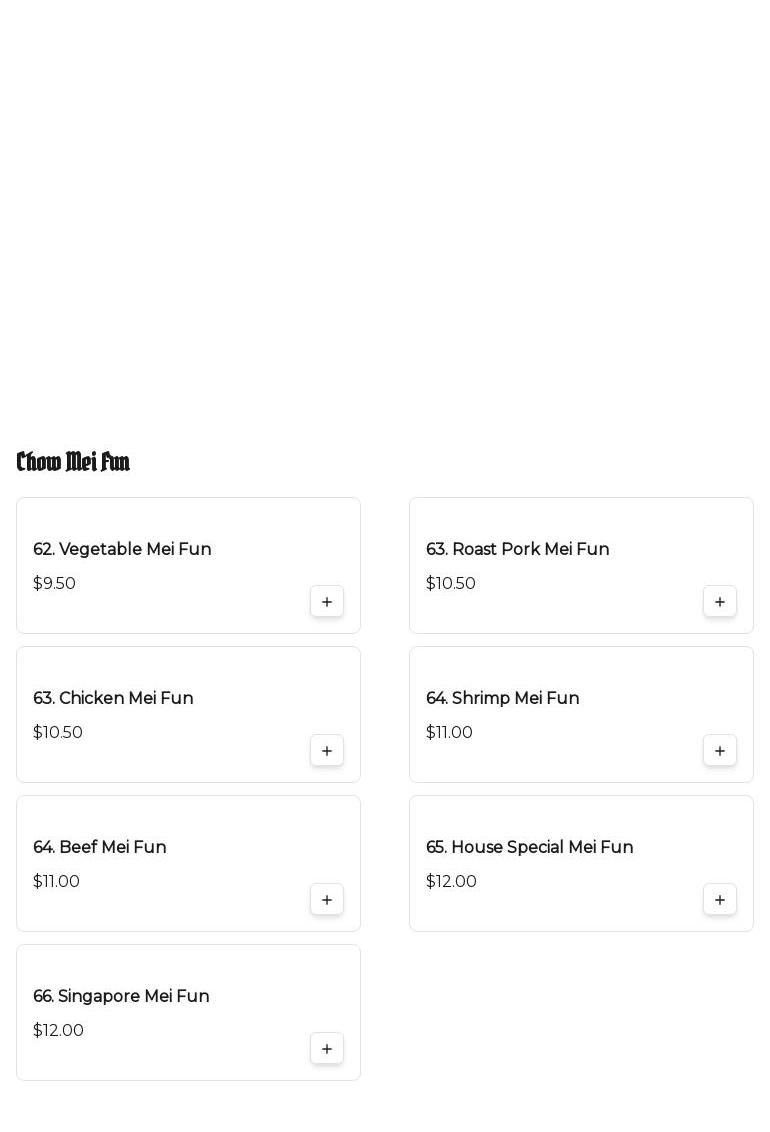Viewport: 770px width, 1132px height.
Task: Click the $11.00 Shrimp Mei Fun price
Action: pos(449,732)
